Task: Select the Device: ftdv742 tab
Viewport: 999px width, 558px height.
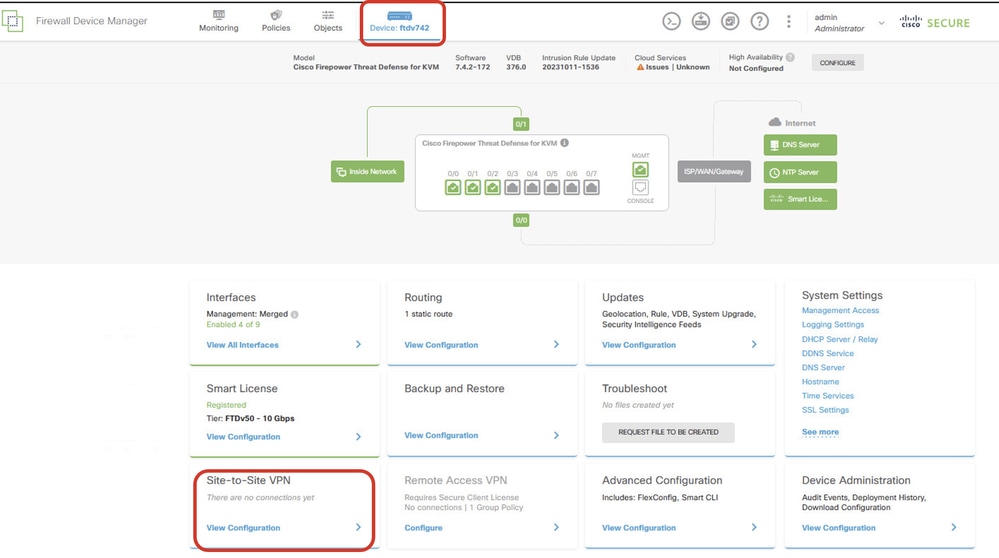Action: pos(399,22)
